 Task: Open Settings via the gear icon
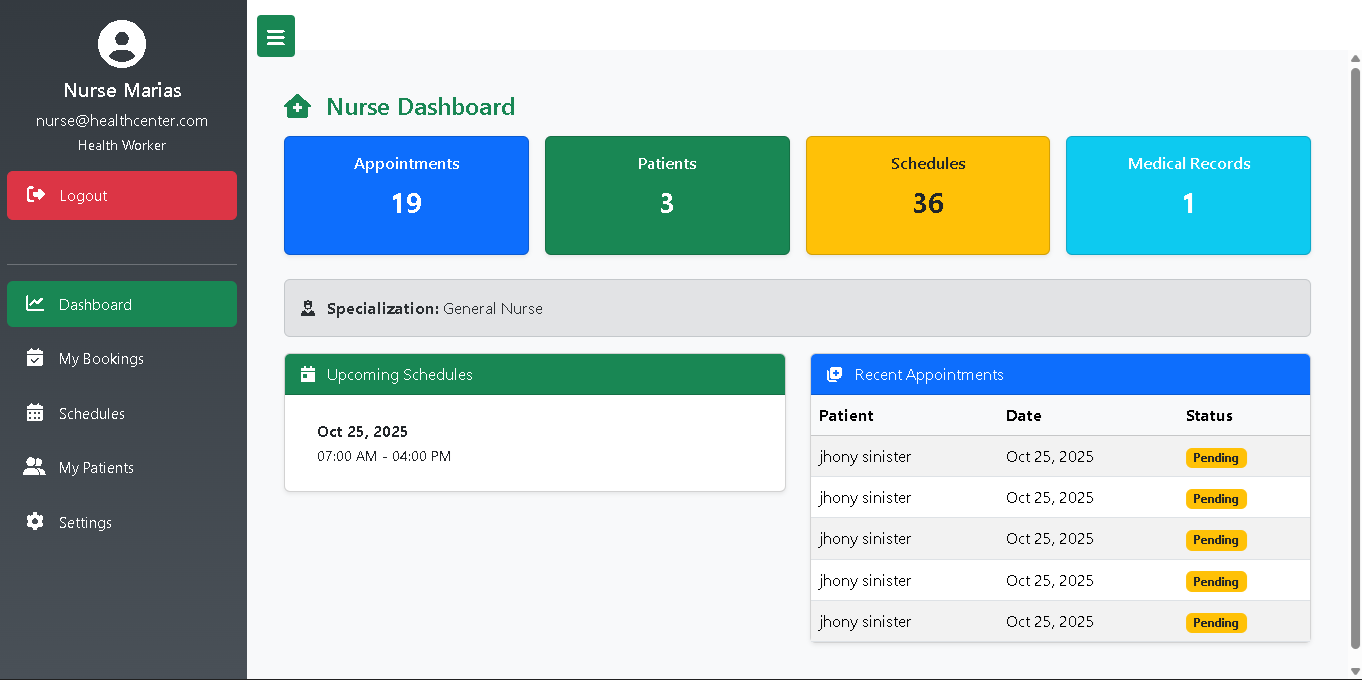pyautogui.click(x=35, y=522)
